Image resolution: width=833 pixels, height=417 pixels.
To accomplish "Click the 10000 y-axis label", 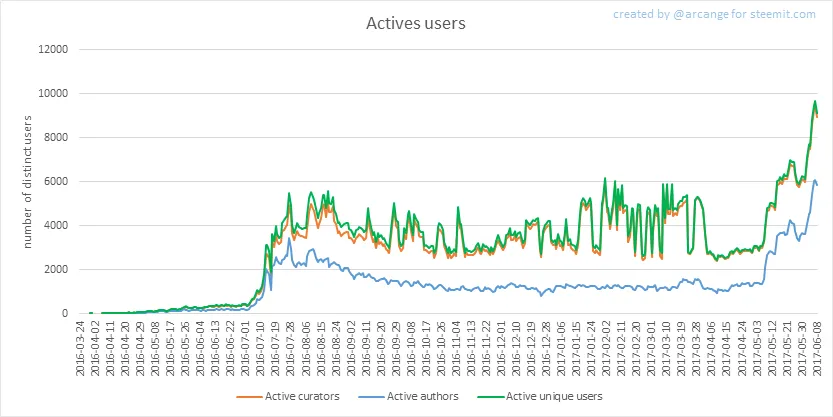I will [55, 93].
